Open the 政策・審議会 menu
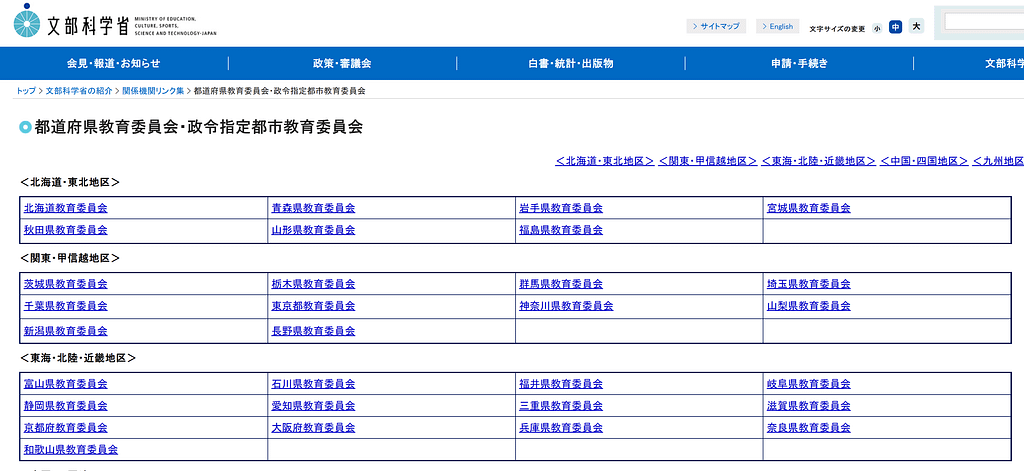The image size is (1024, 471). click(342, 63)
